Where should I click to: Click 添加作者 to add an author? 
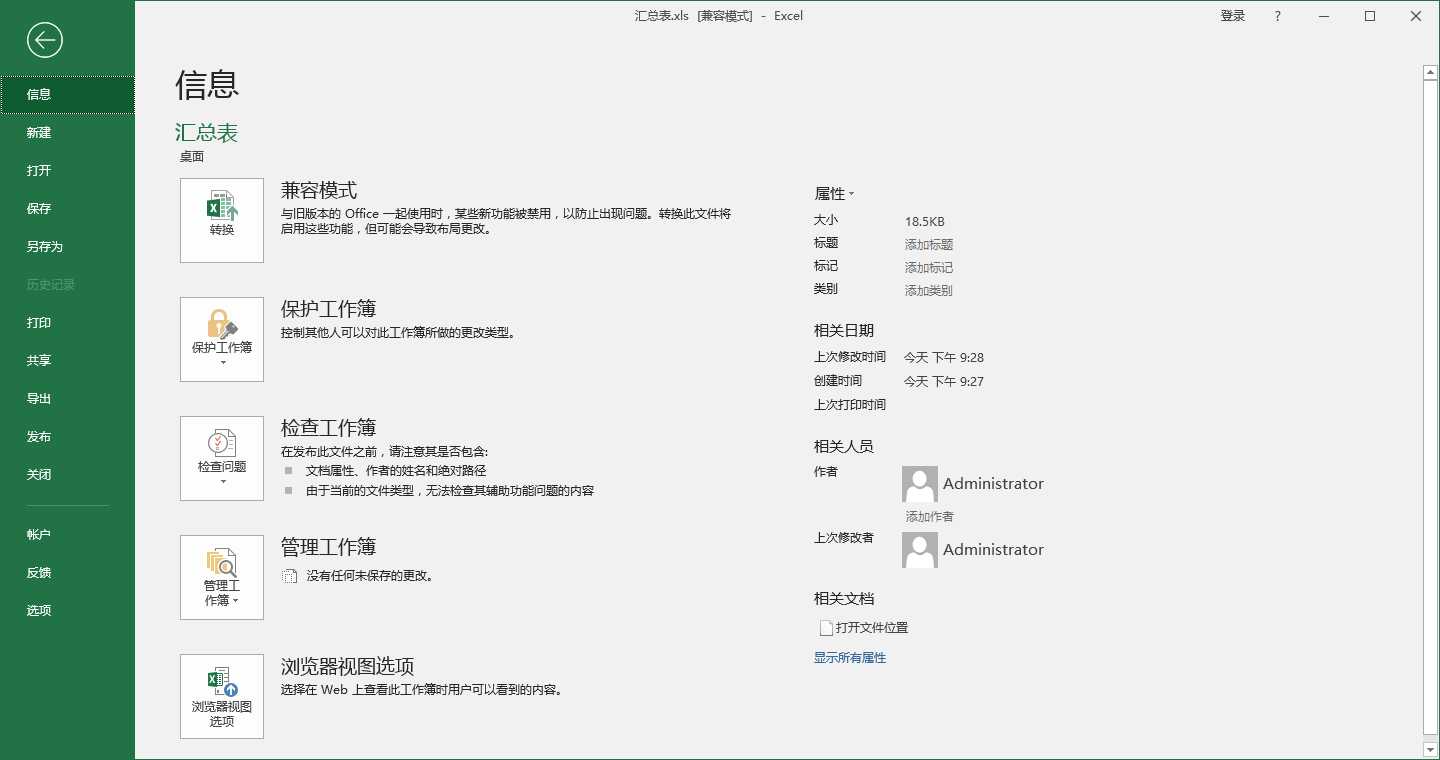930,517
